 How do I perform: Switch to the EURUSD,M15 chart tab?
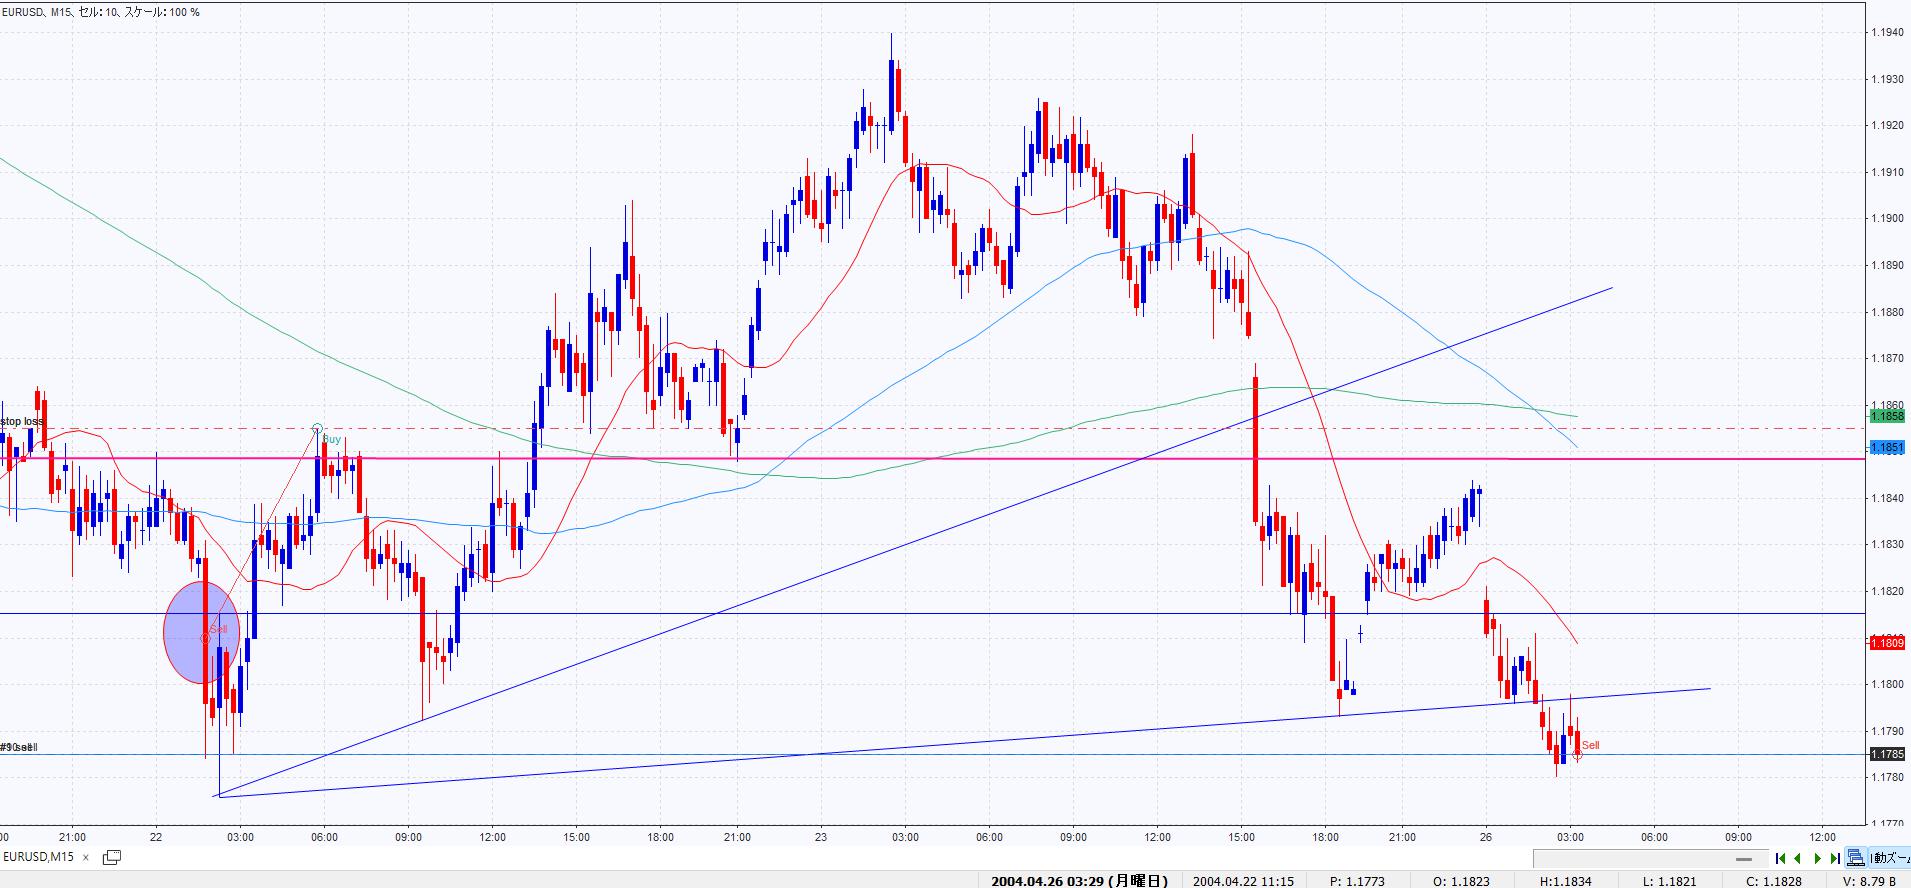pos(38,857)
